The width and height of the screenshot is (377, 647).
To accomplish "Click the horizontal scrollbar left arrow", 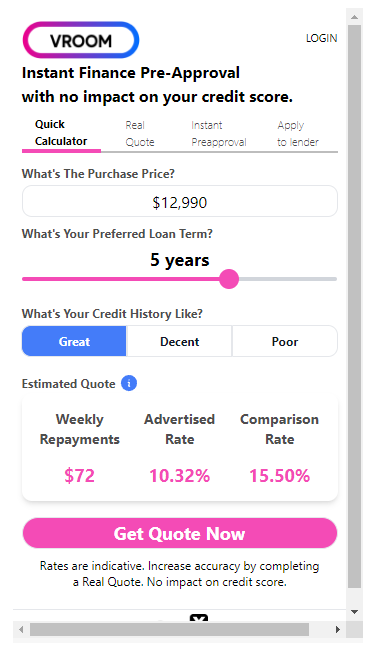I will (21, 629).
